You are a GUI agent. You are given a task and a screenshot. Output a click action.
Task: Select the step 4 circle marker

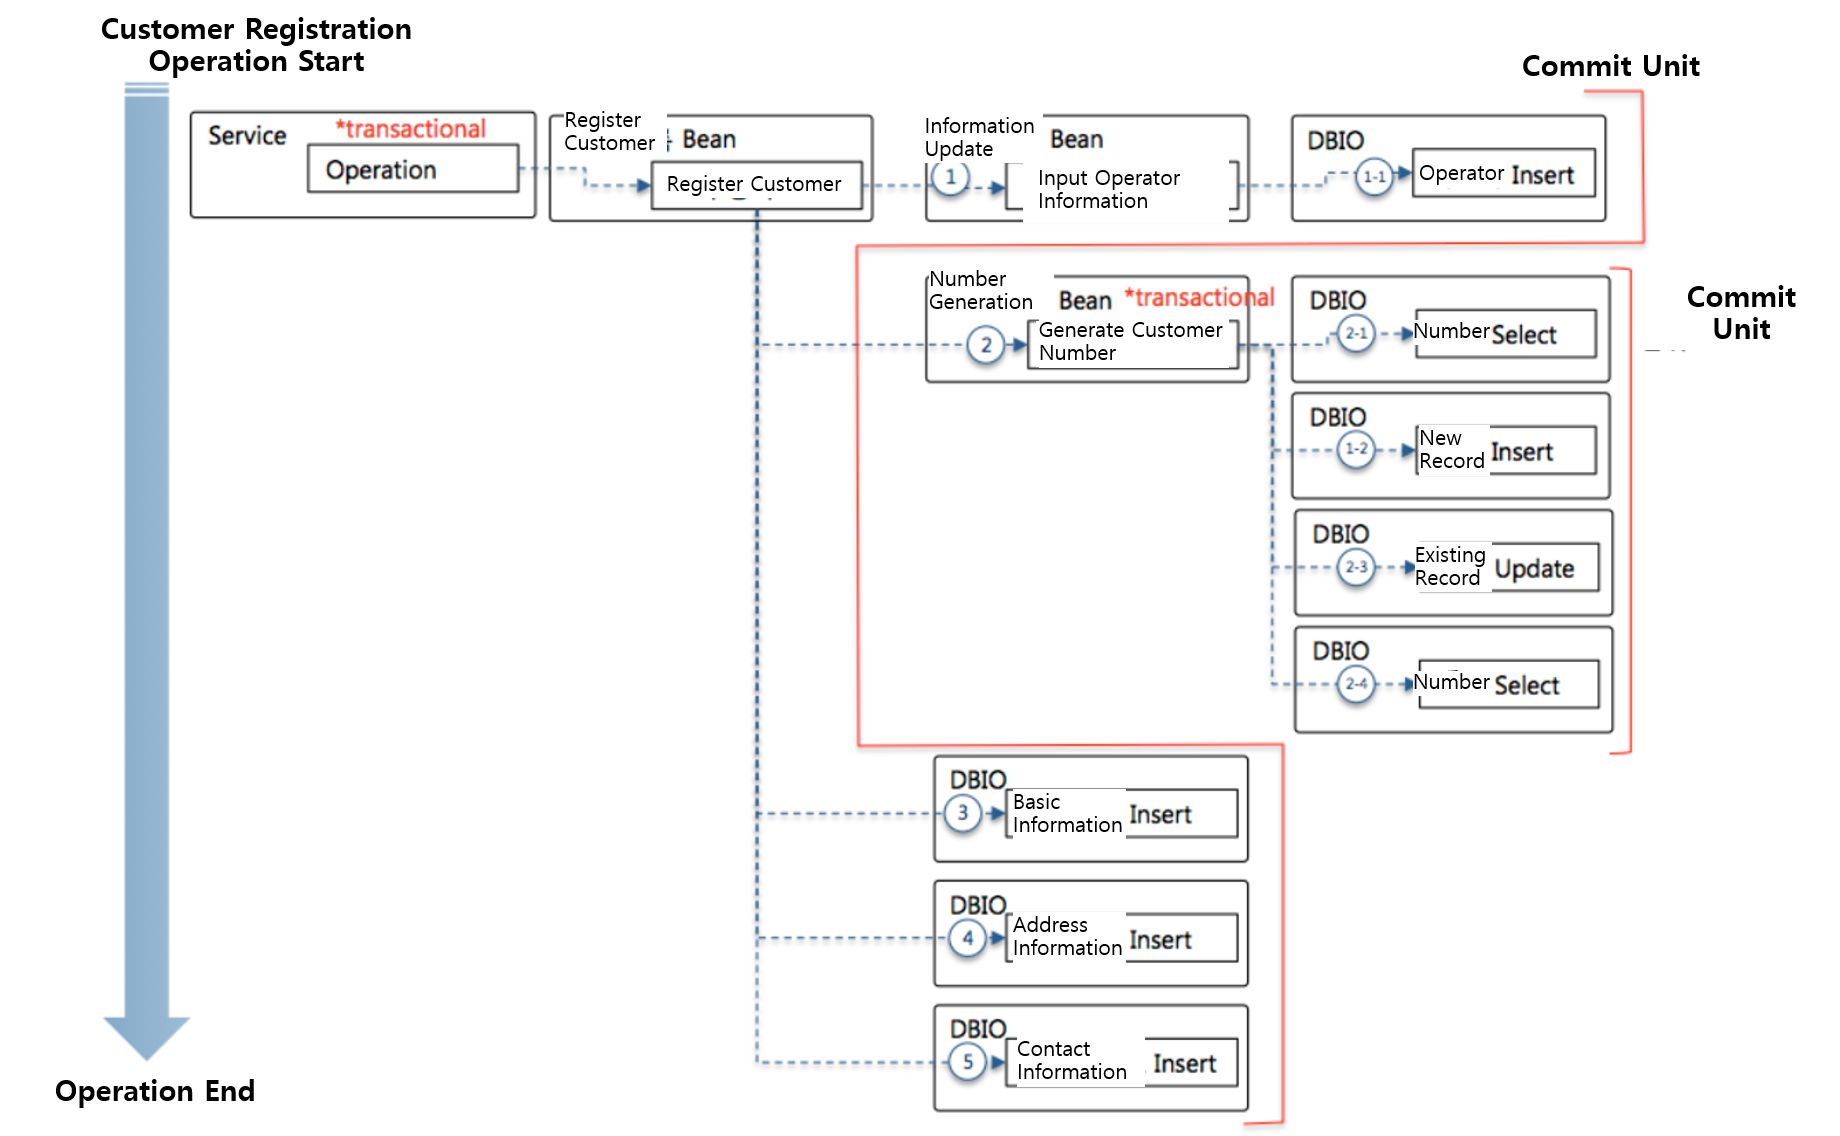tap(967, 939)
